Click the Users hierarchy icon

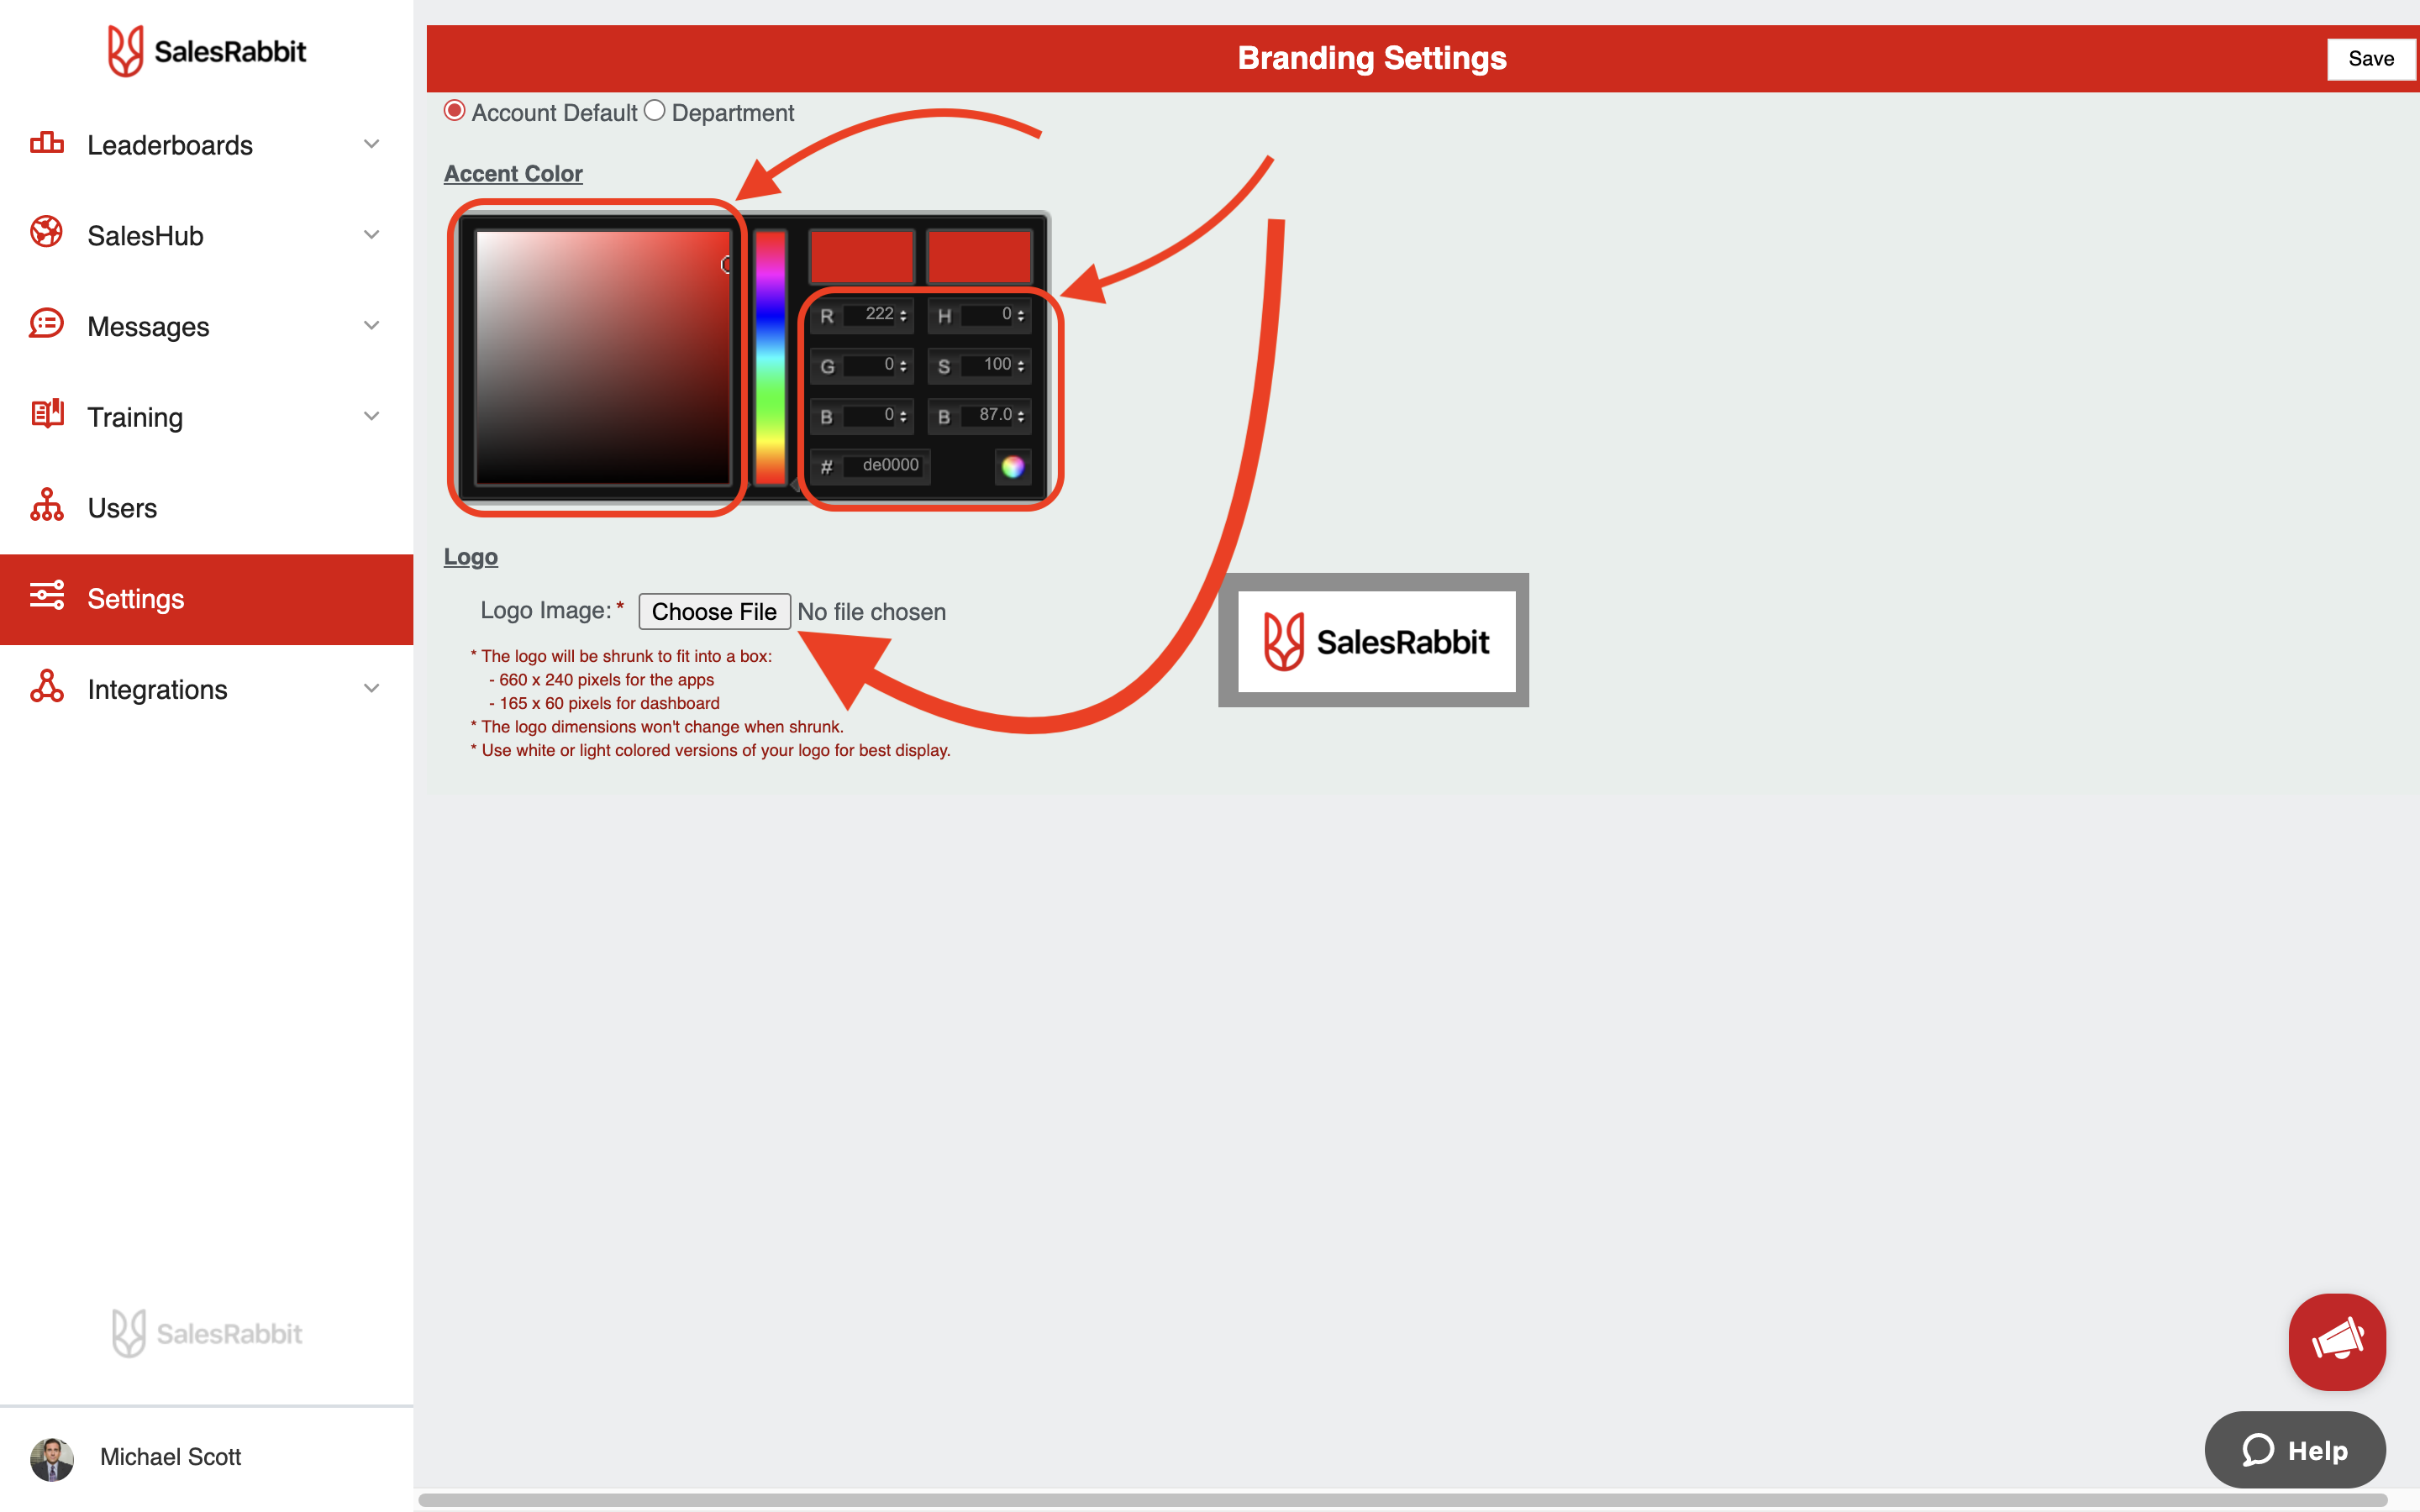tap(47, 505)
